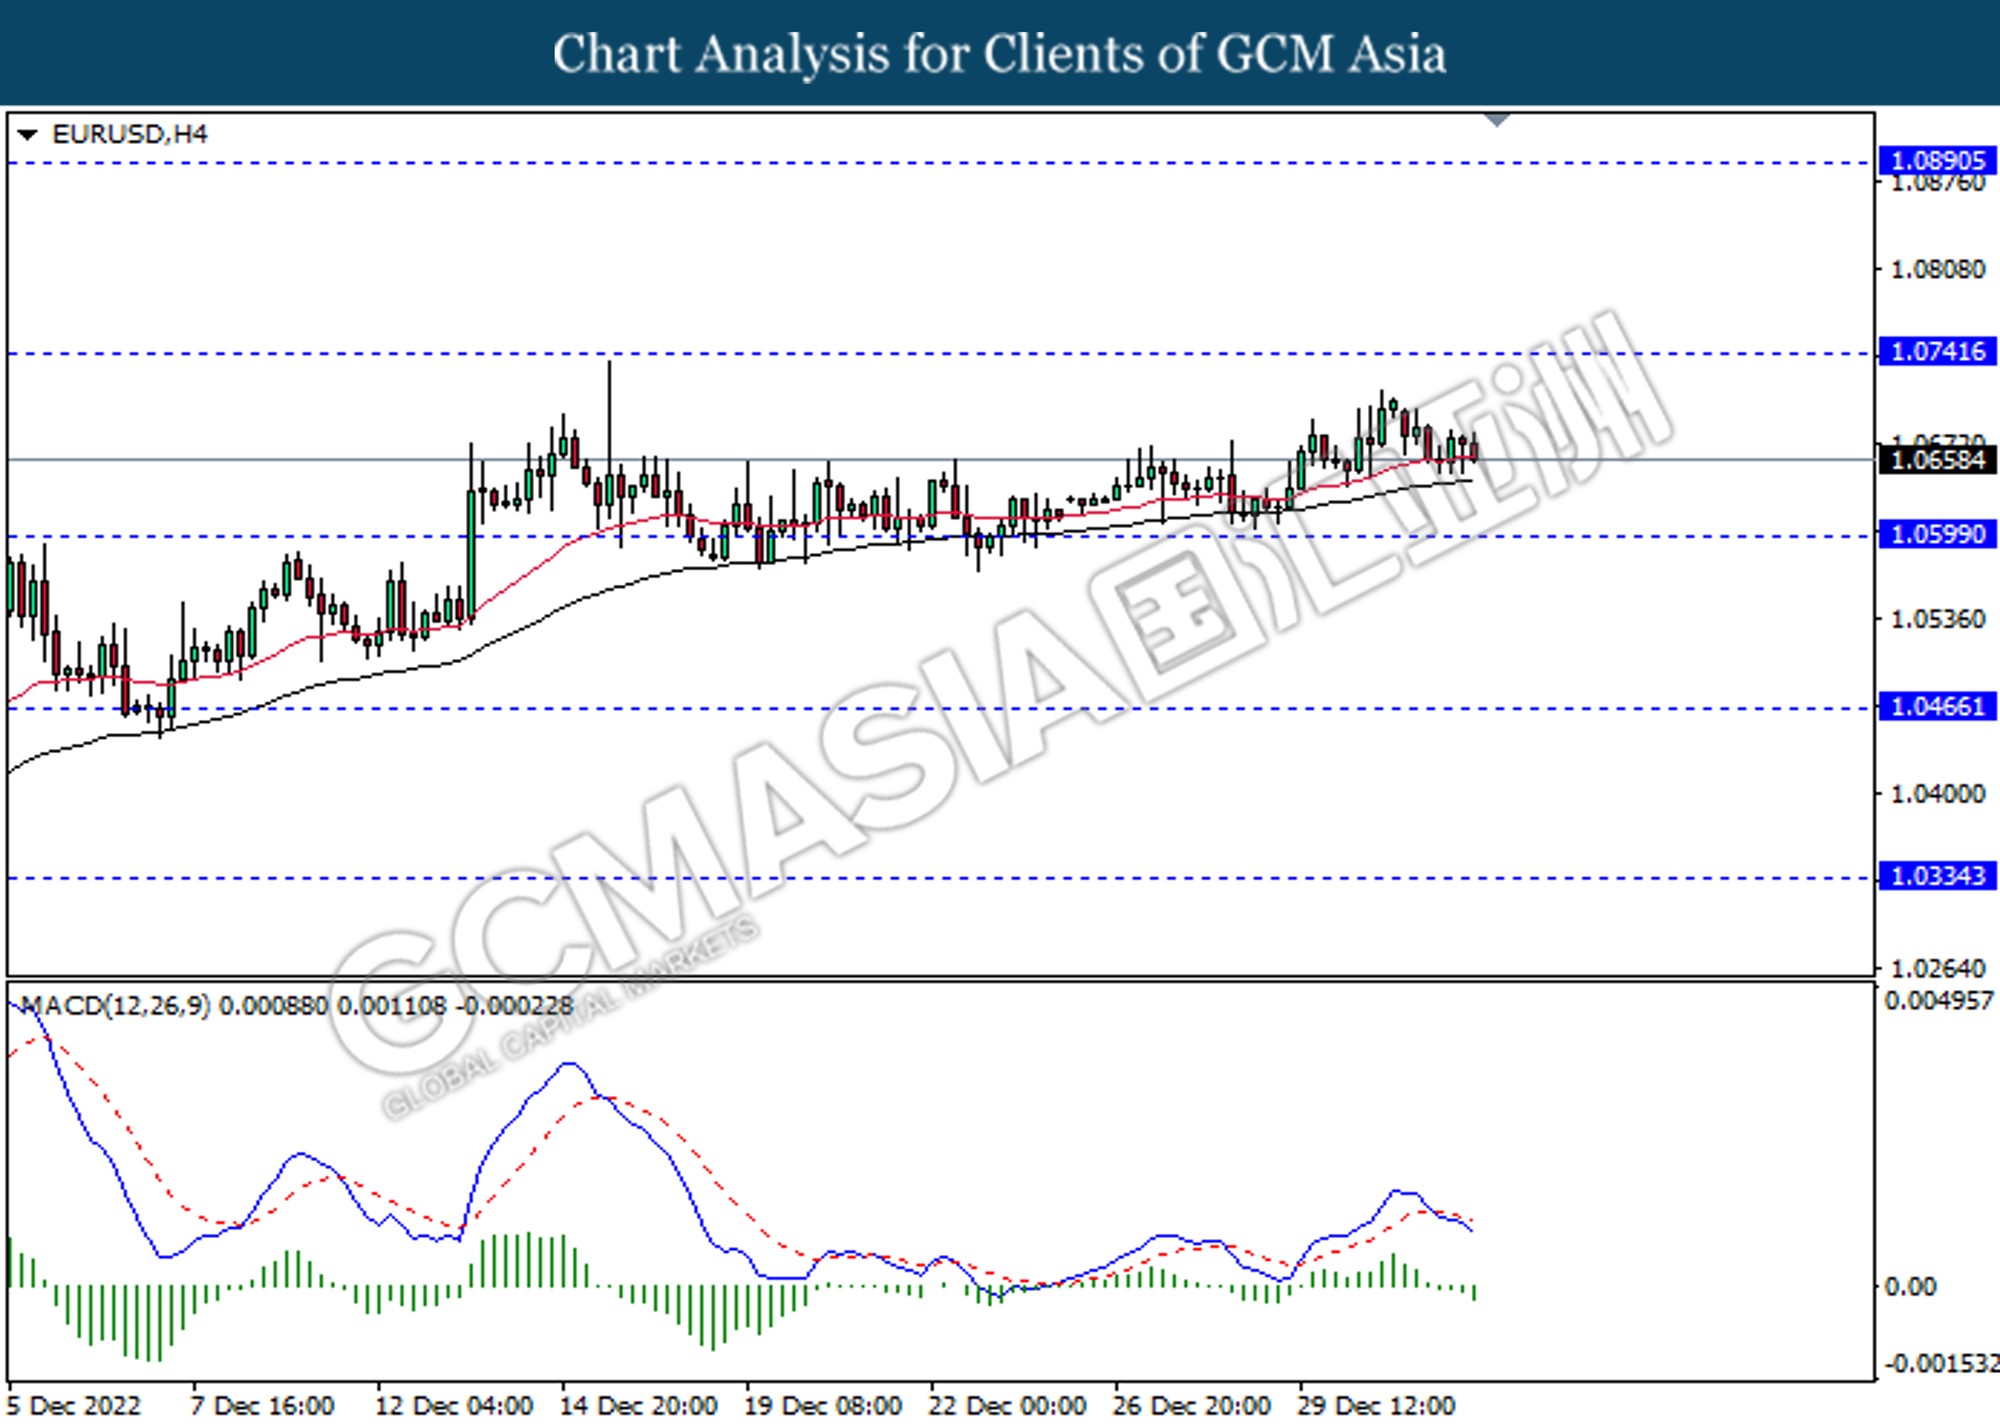Select the 1.04661 price level label
The height and width of the screenshot is (1428, 2000).
click(x=1938, y=706)
